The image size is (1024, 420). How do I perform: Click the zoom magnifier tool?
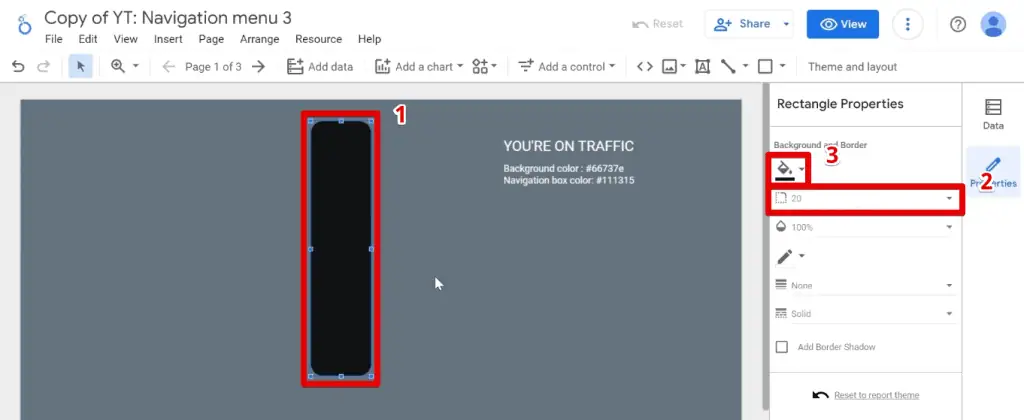118,66
